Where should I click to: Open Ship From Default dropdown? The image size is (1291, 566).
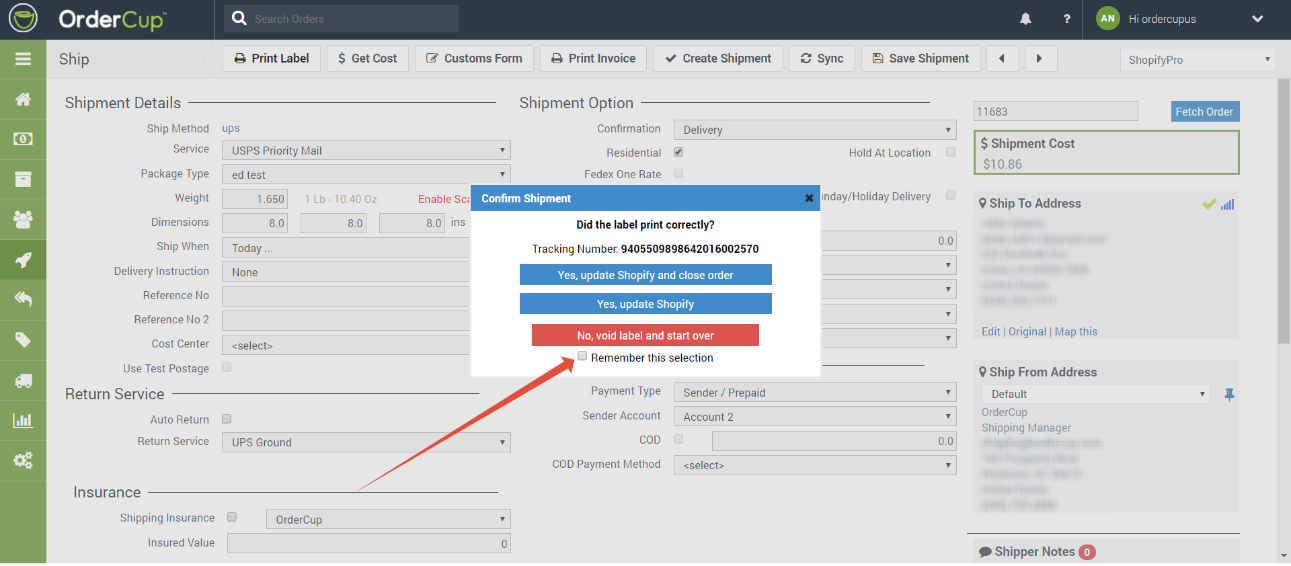coord(1096,394)
